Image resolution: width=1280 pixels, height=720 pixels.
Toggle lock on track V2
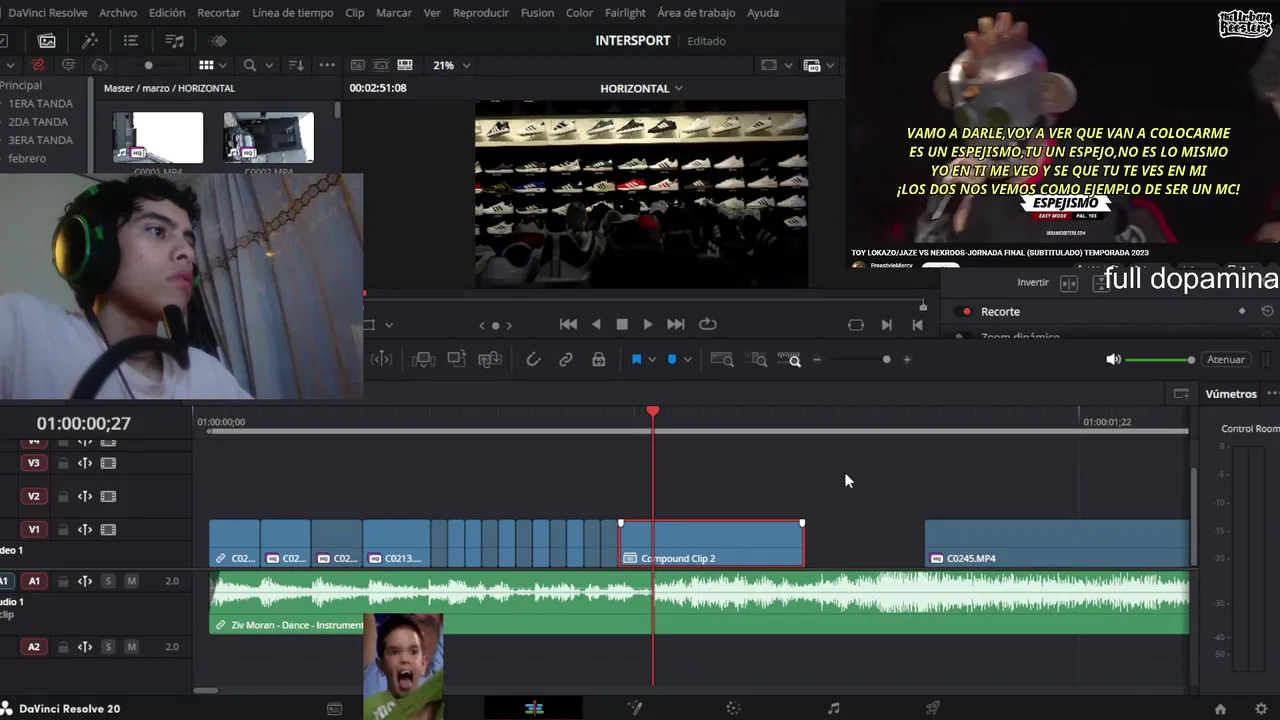(63, 496)
